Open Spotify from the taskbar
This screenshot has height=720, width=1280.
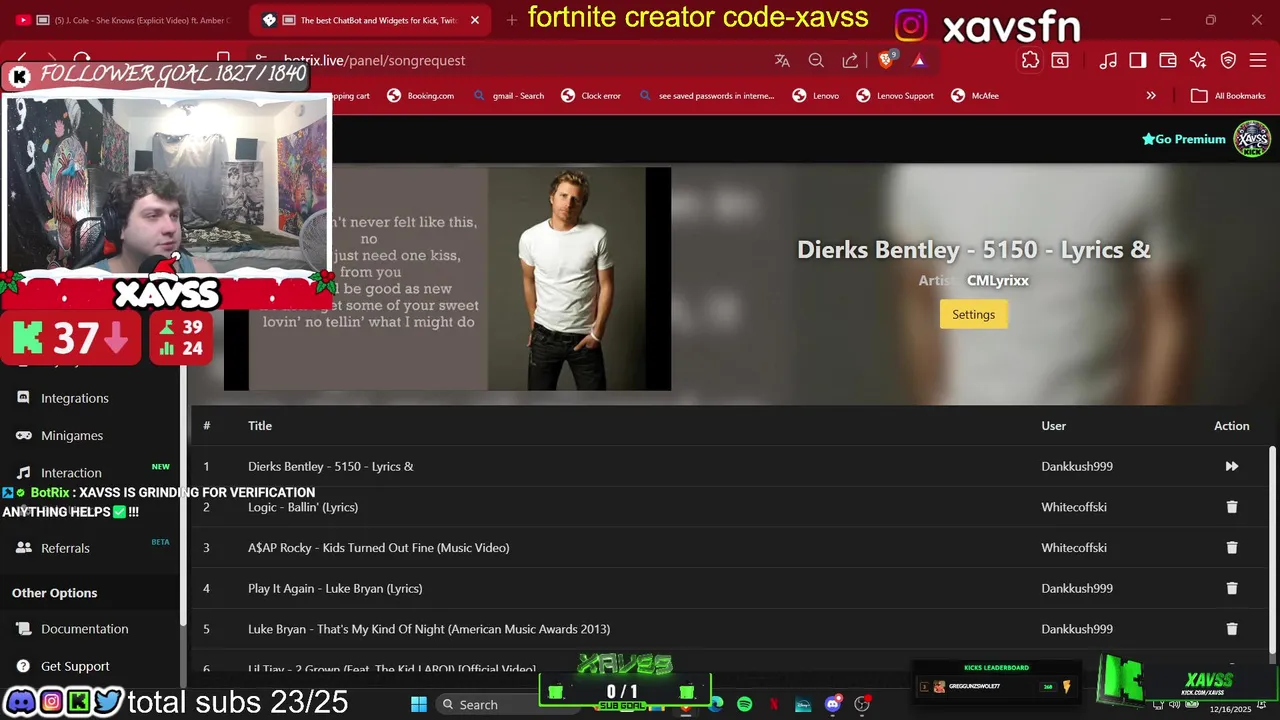pyautogui.click(x=744, y=704)
